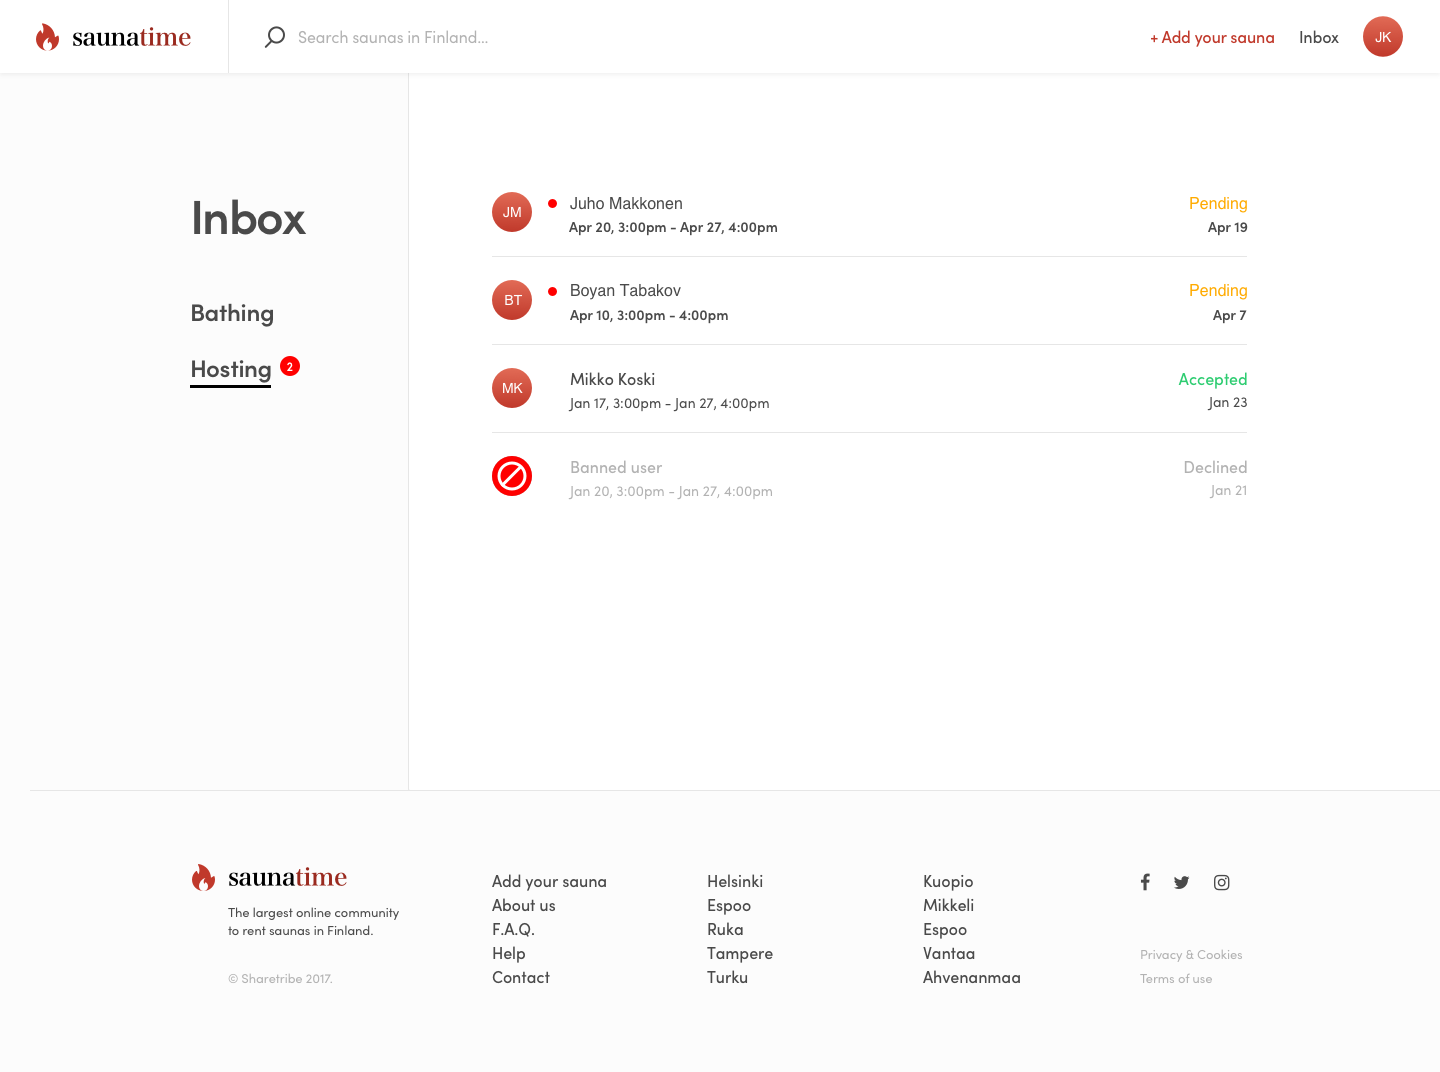1440x1072 pixels.
Task: Click the JK profile avatar in top bar
Action: [1383, 36]
